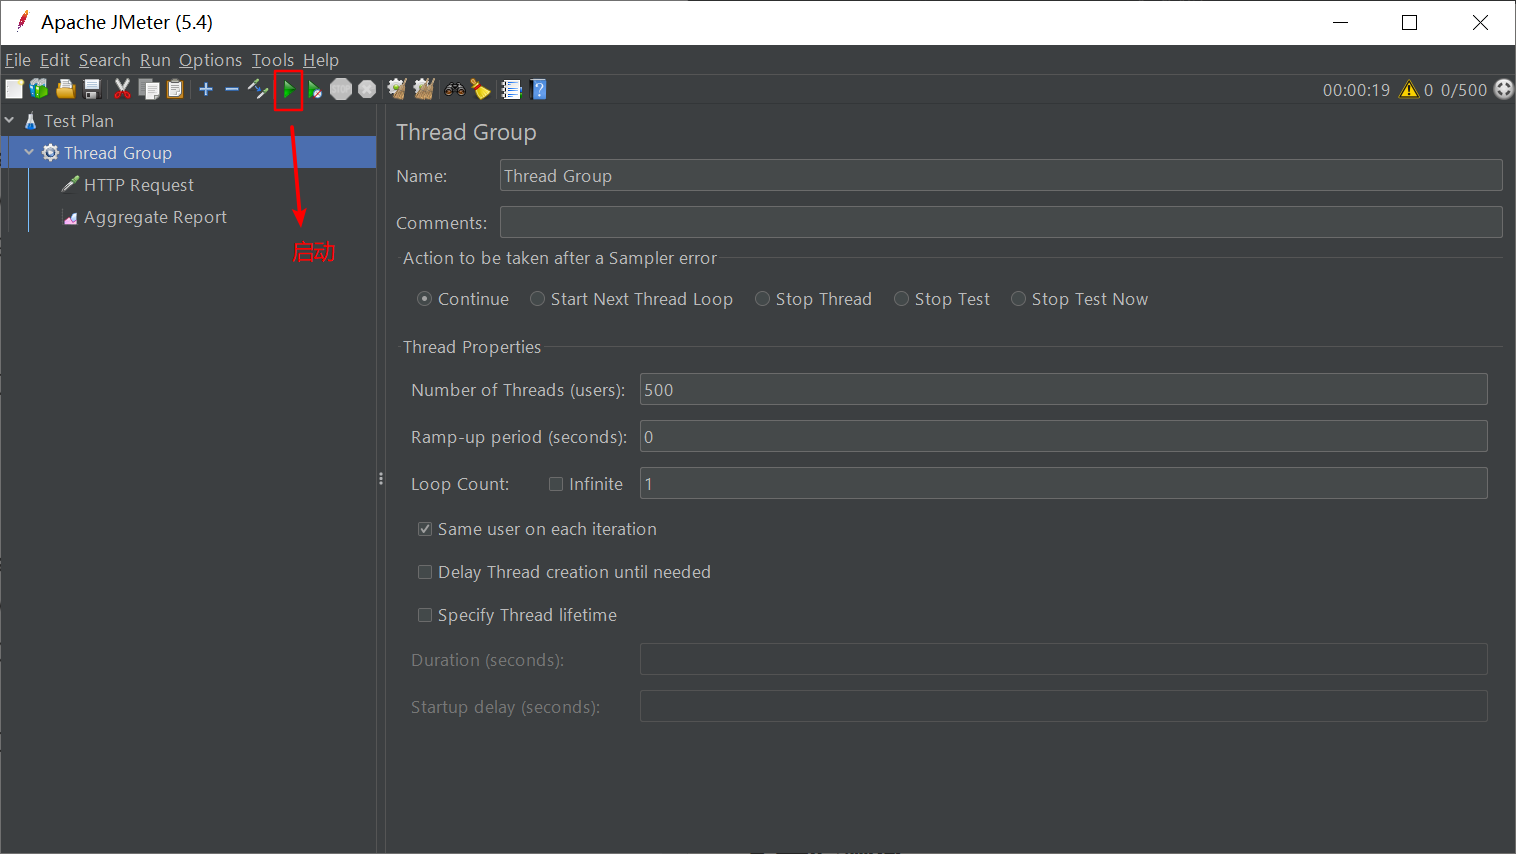
Task: Open Search with binoculars icon
Action: [455, 90]
